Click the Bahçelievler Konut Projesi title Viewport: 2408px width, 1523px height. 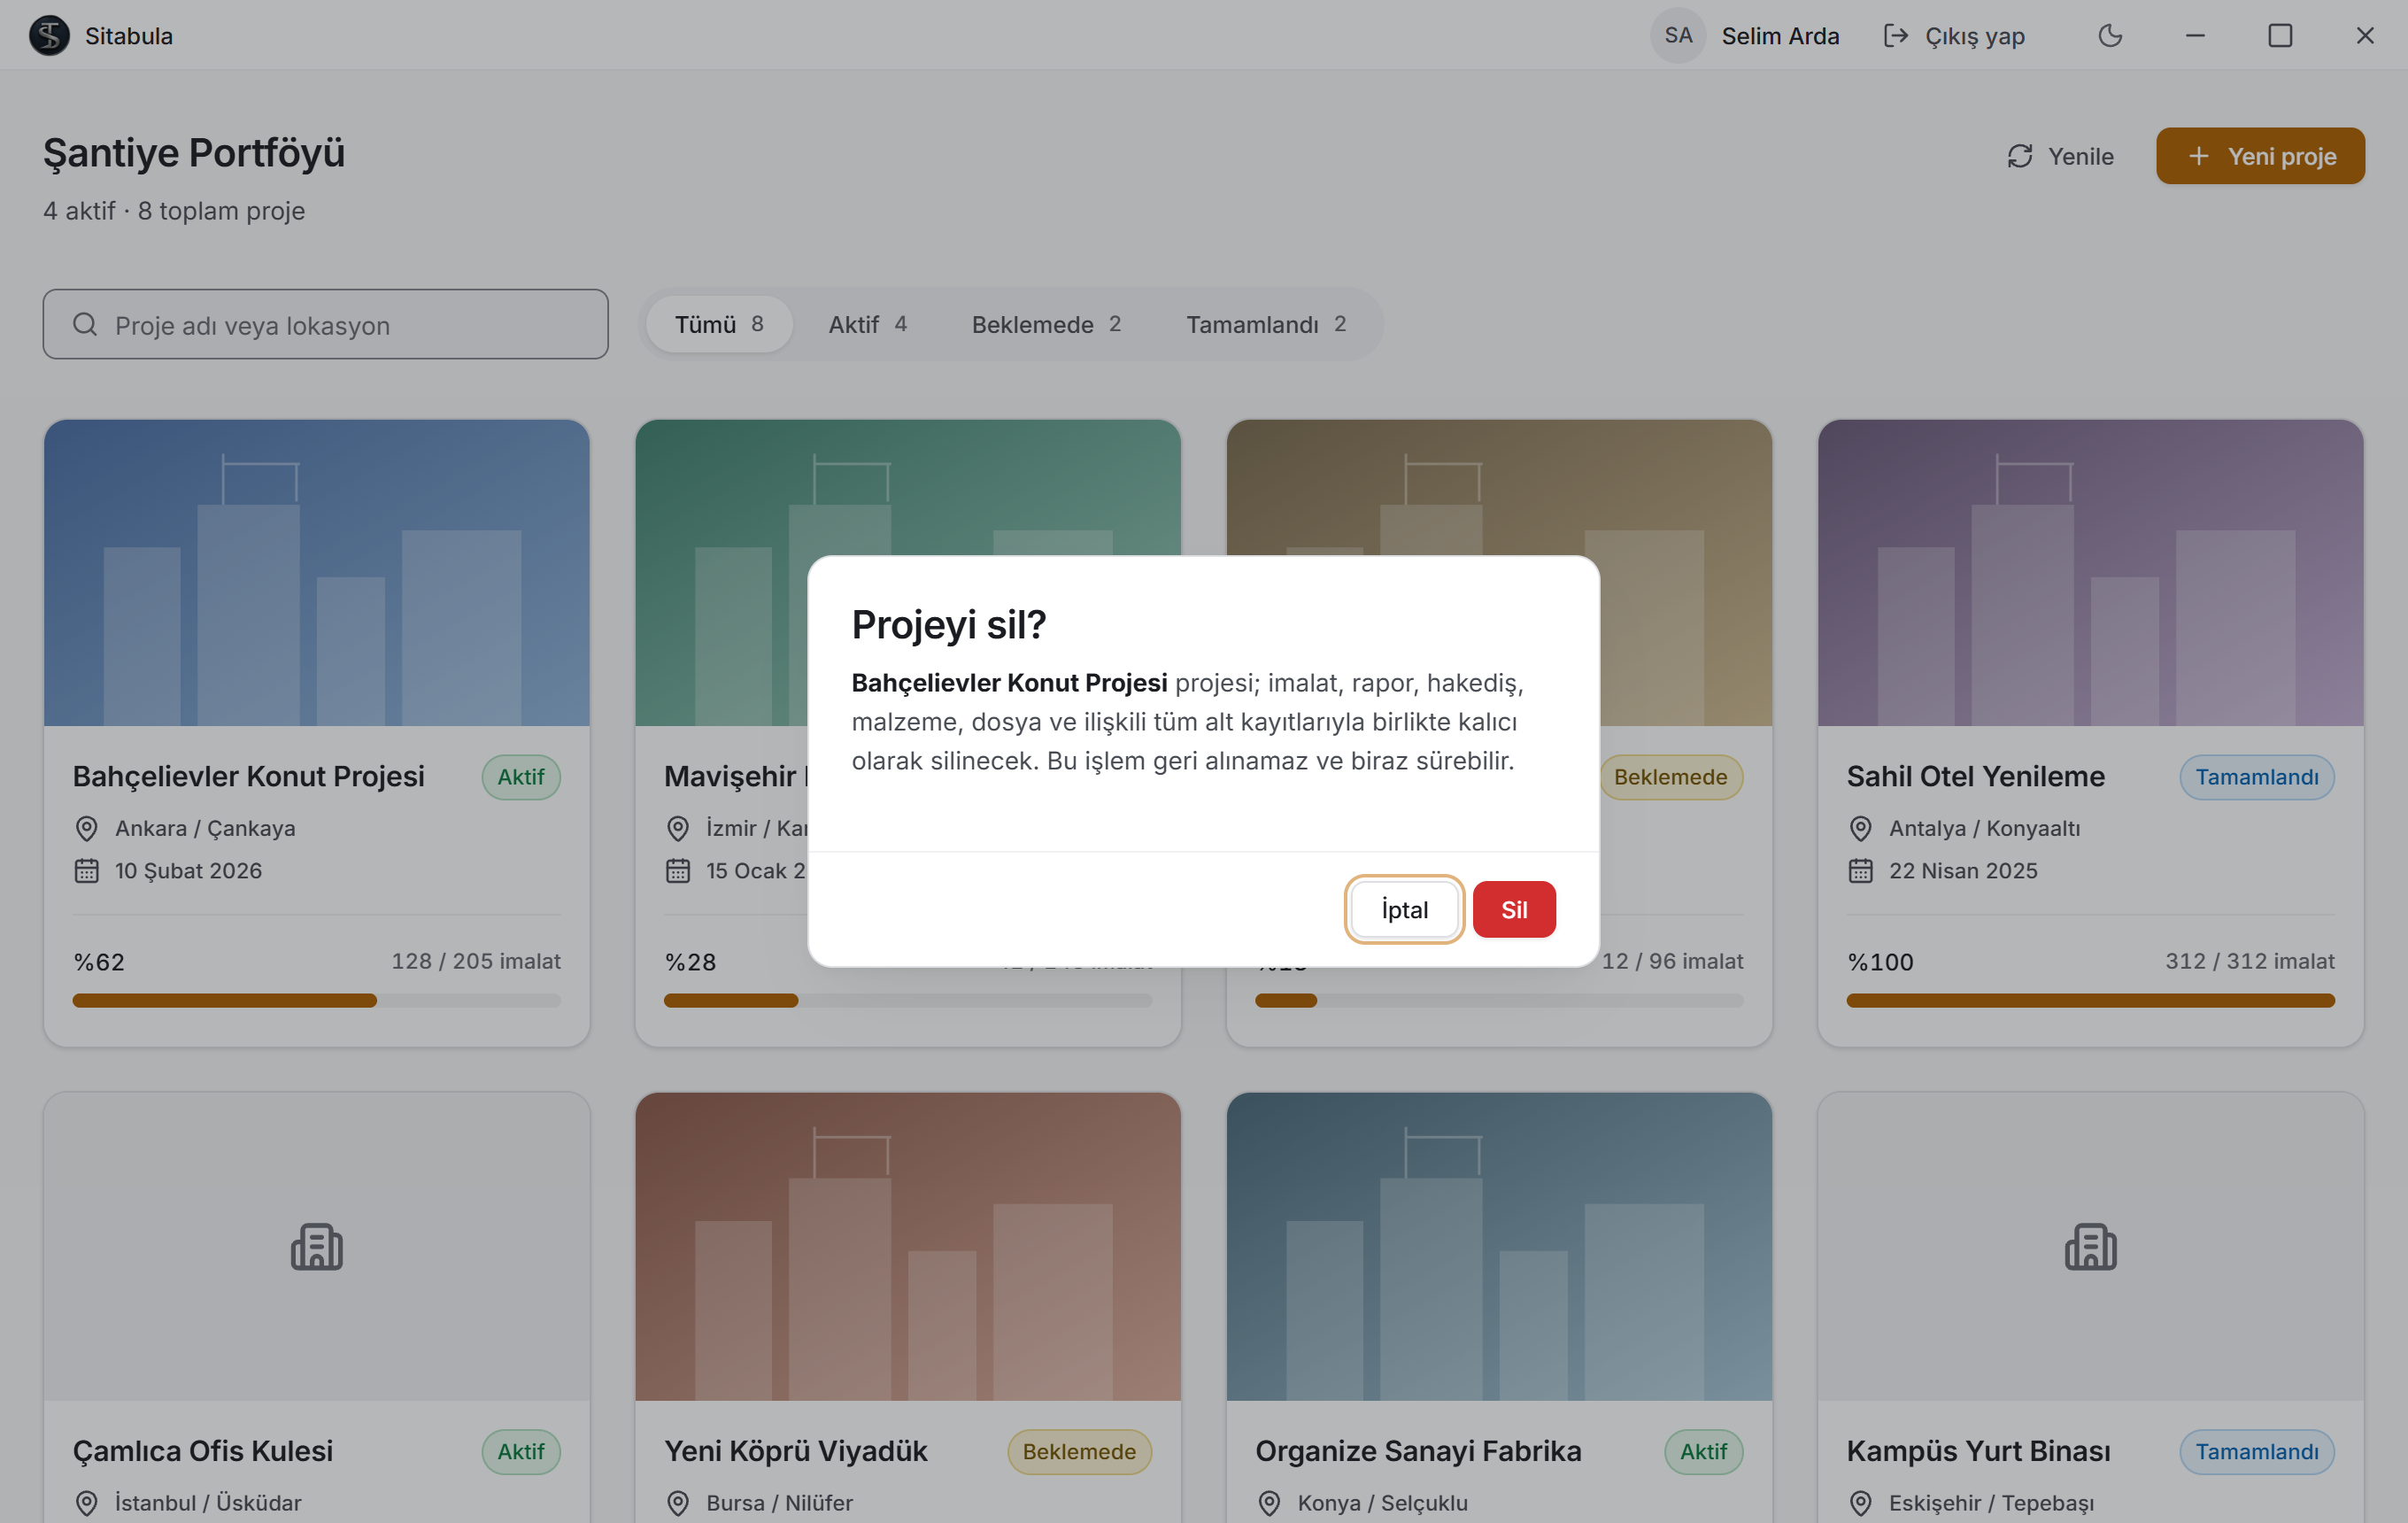click(x=249, y=776)
